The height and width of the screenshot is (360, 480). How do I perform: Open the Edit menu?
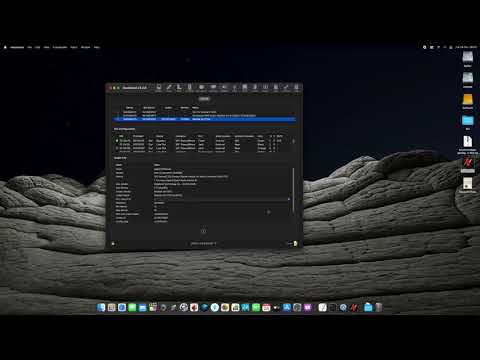coord(37,47)
